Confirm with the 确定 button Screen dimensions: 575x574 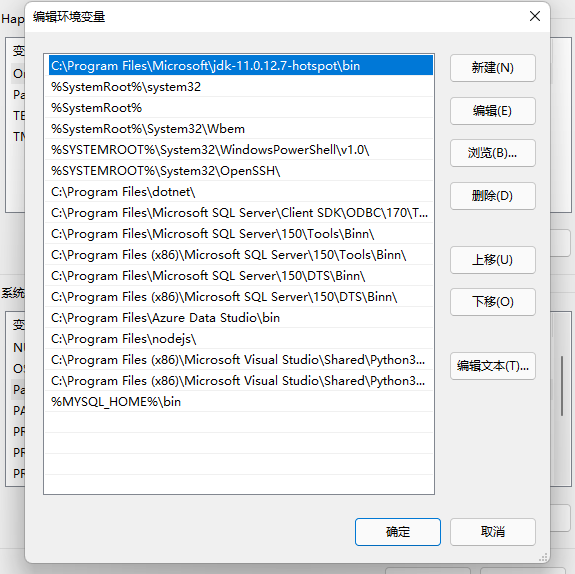pyautogui.click(x=398, y=532)
